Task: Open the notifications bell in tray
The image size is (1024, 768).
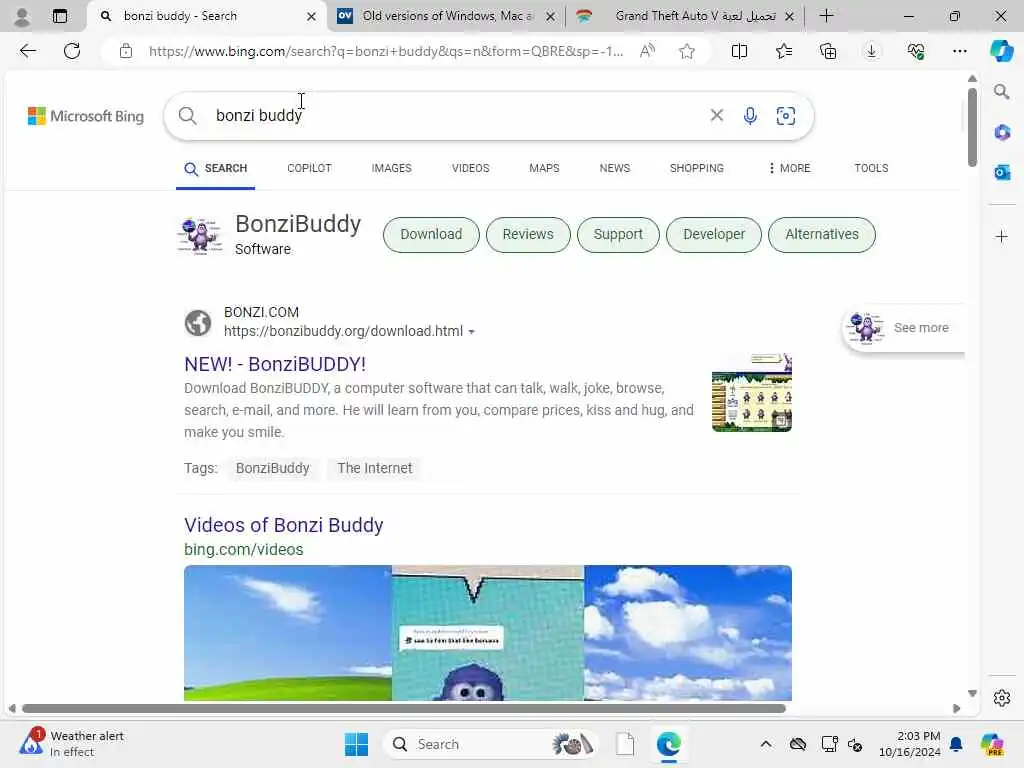Action: [x=956, y=744]
